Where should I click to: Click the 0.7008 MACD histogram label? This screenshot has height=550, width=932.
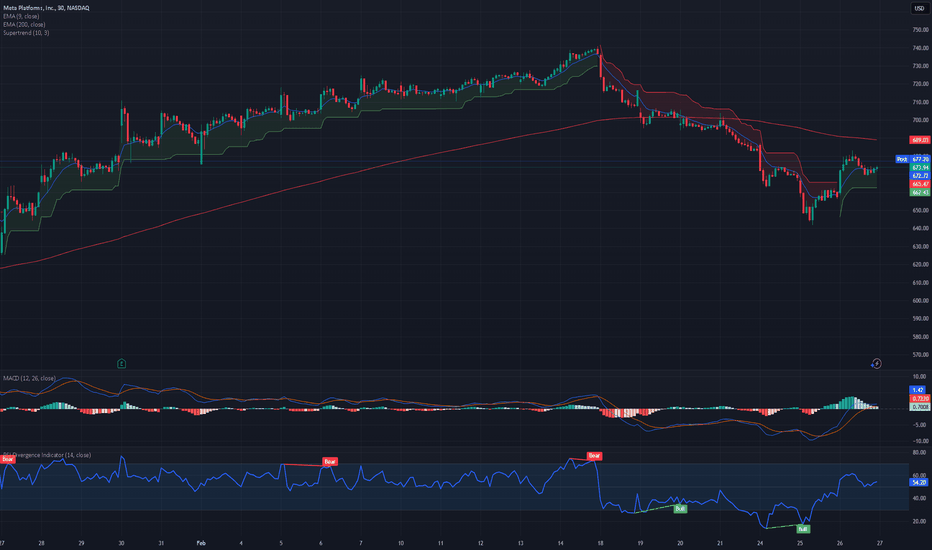coord(920,407)
